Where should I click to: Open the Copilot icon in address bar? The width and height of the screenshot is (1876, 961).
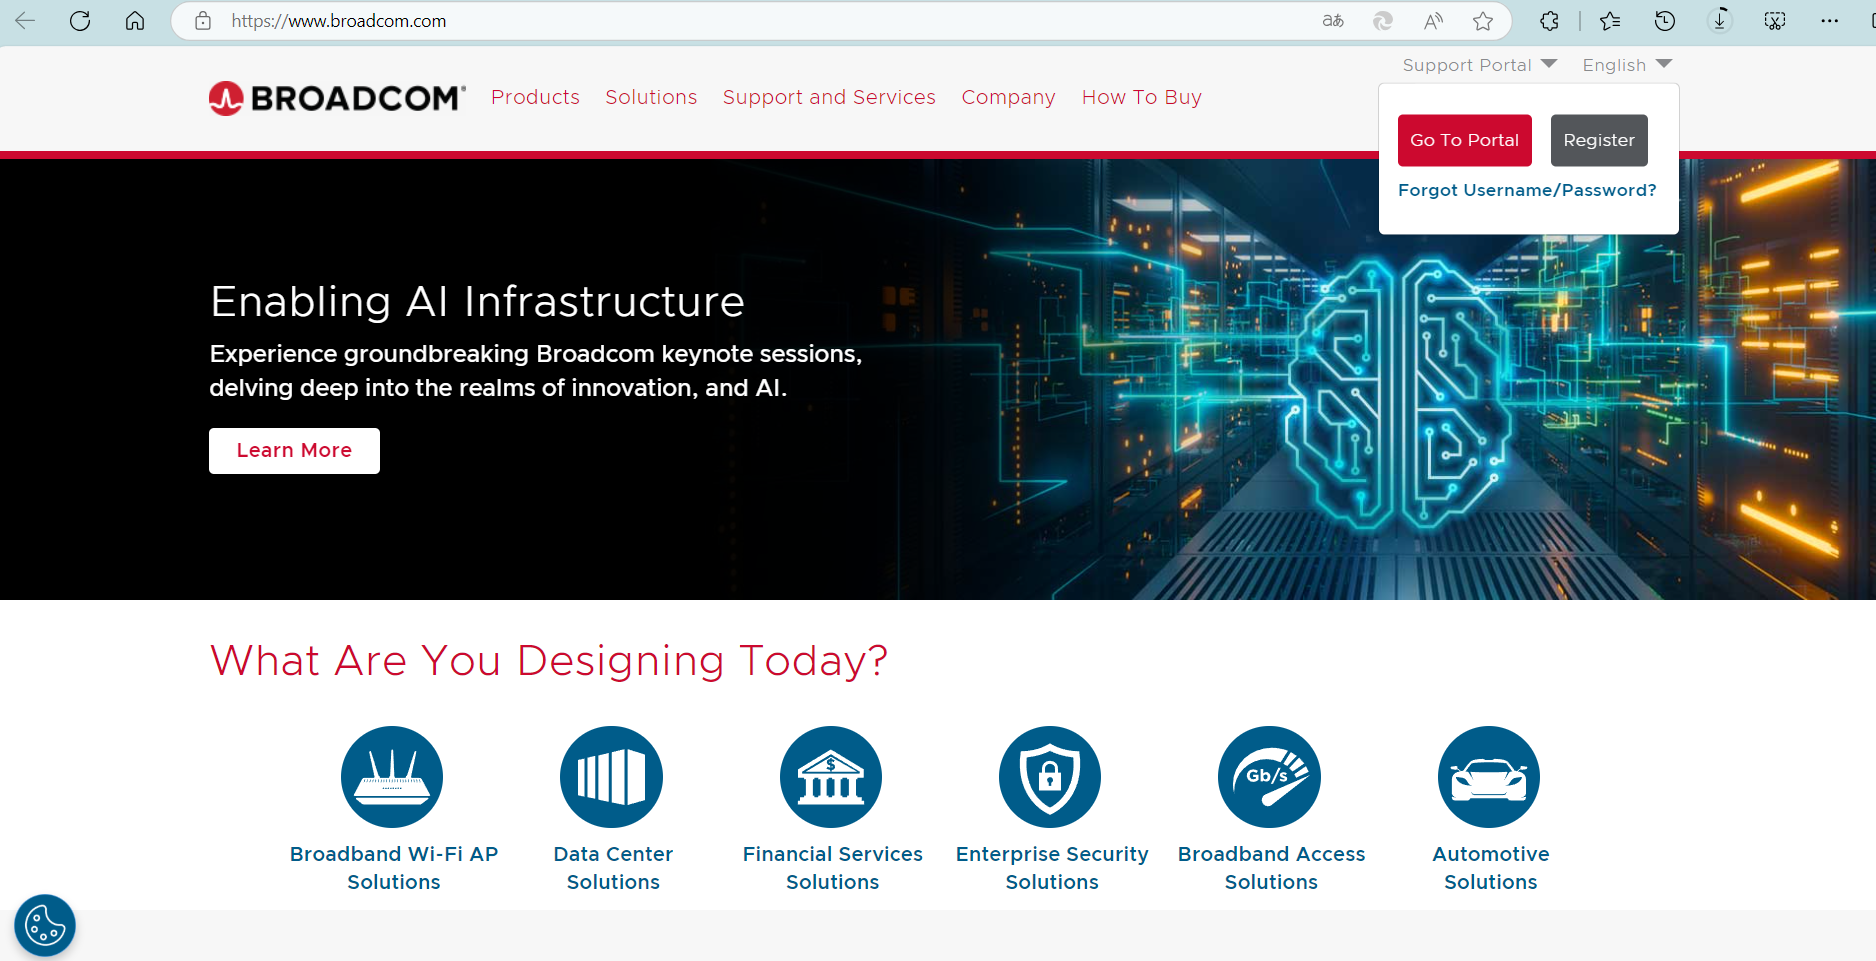(x=1383, y=21)
